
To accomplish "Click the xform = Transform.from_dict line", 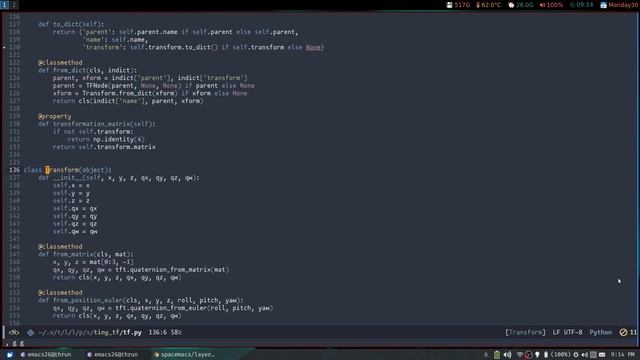I will pyautogui.click(x=150, y=93).
